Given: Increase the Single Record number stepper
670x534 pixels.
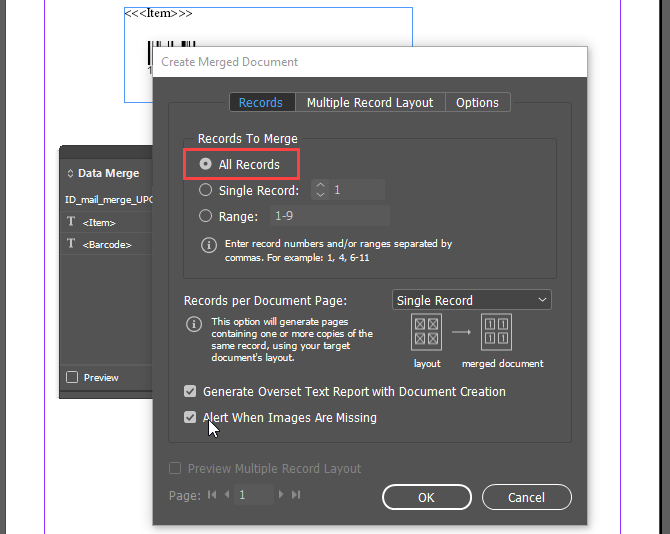Looking at the screenshot, I should [320, 186].
